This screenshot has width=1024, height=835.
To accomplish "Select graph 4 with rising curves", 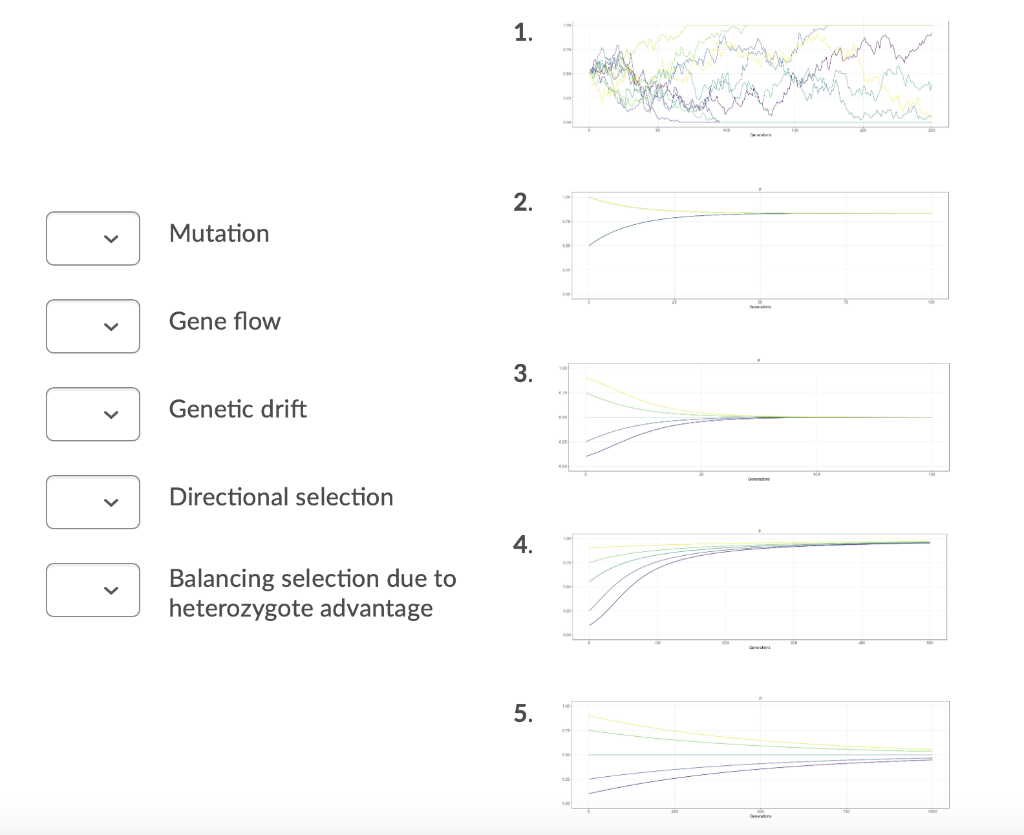I will [x=755, y=587].
